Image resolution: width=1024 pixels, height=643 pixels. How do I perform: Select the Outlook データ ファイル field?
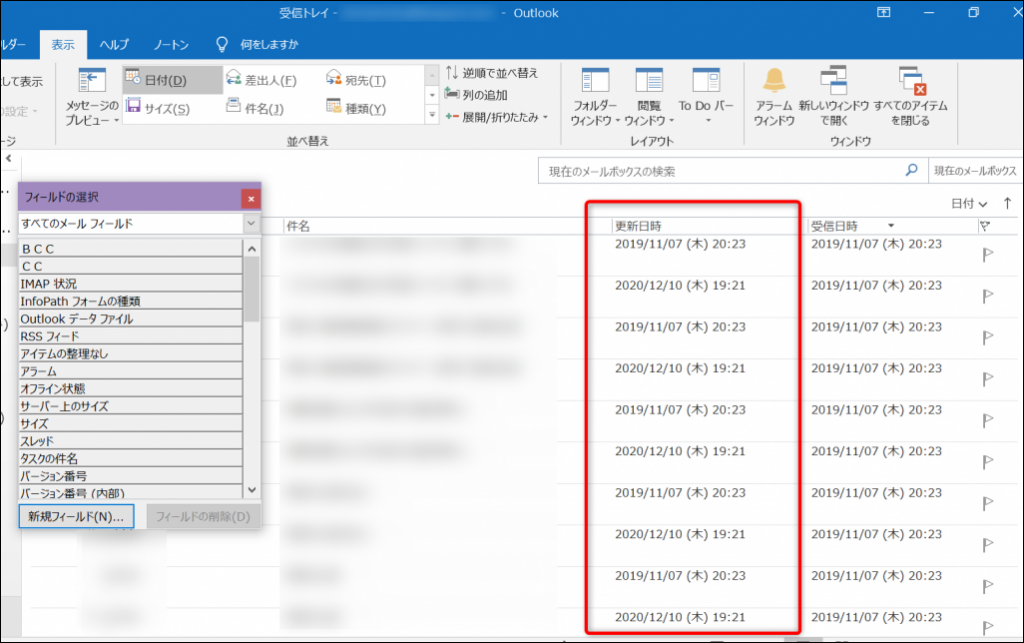[131, 319]
